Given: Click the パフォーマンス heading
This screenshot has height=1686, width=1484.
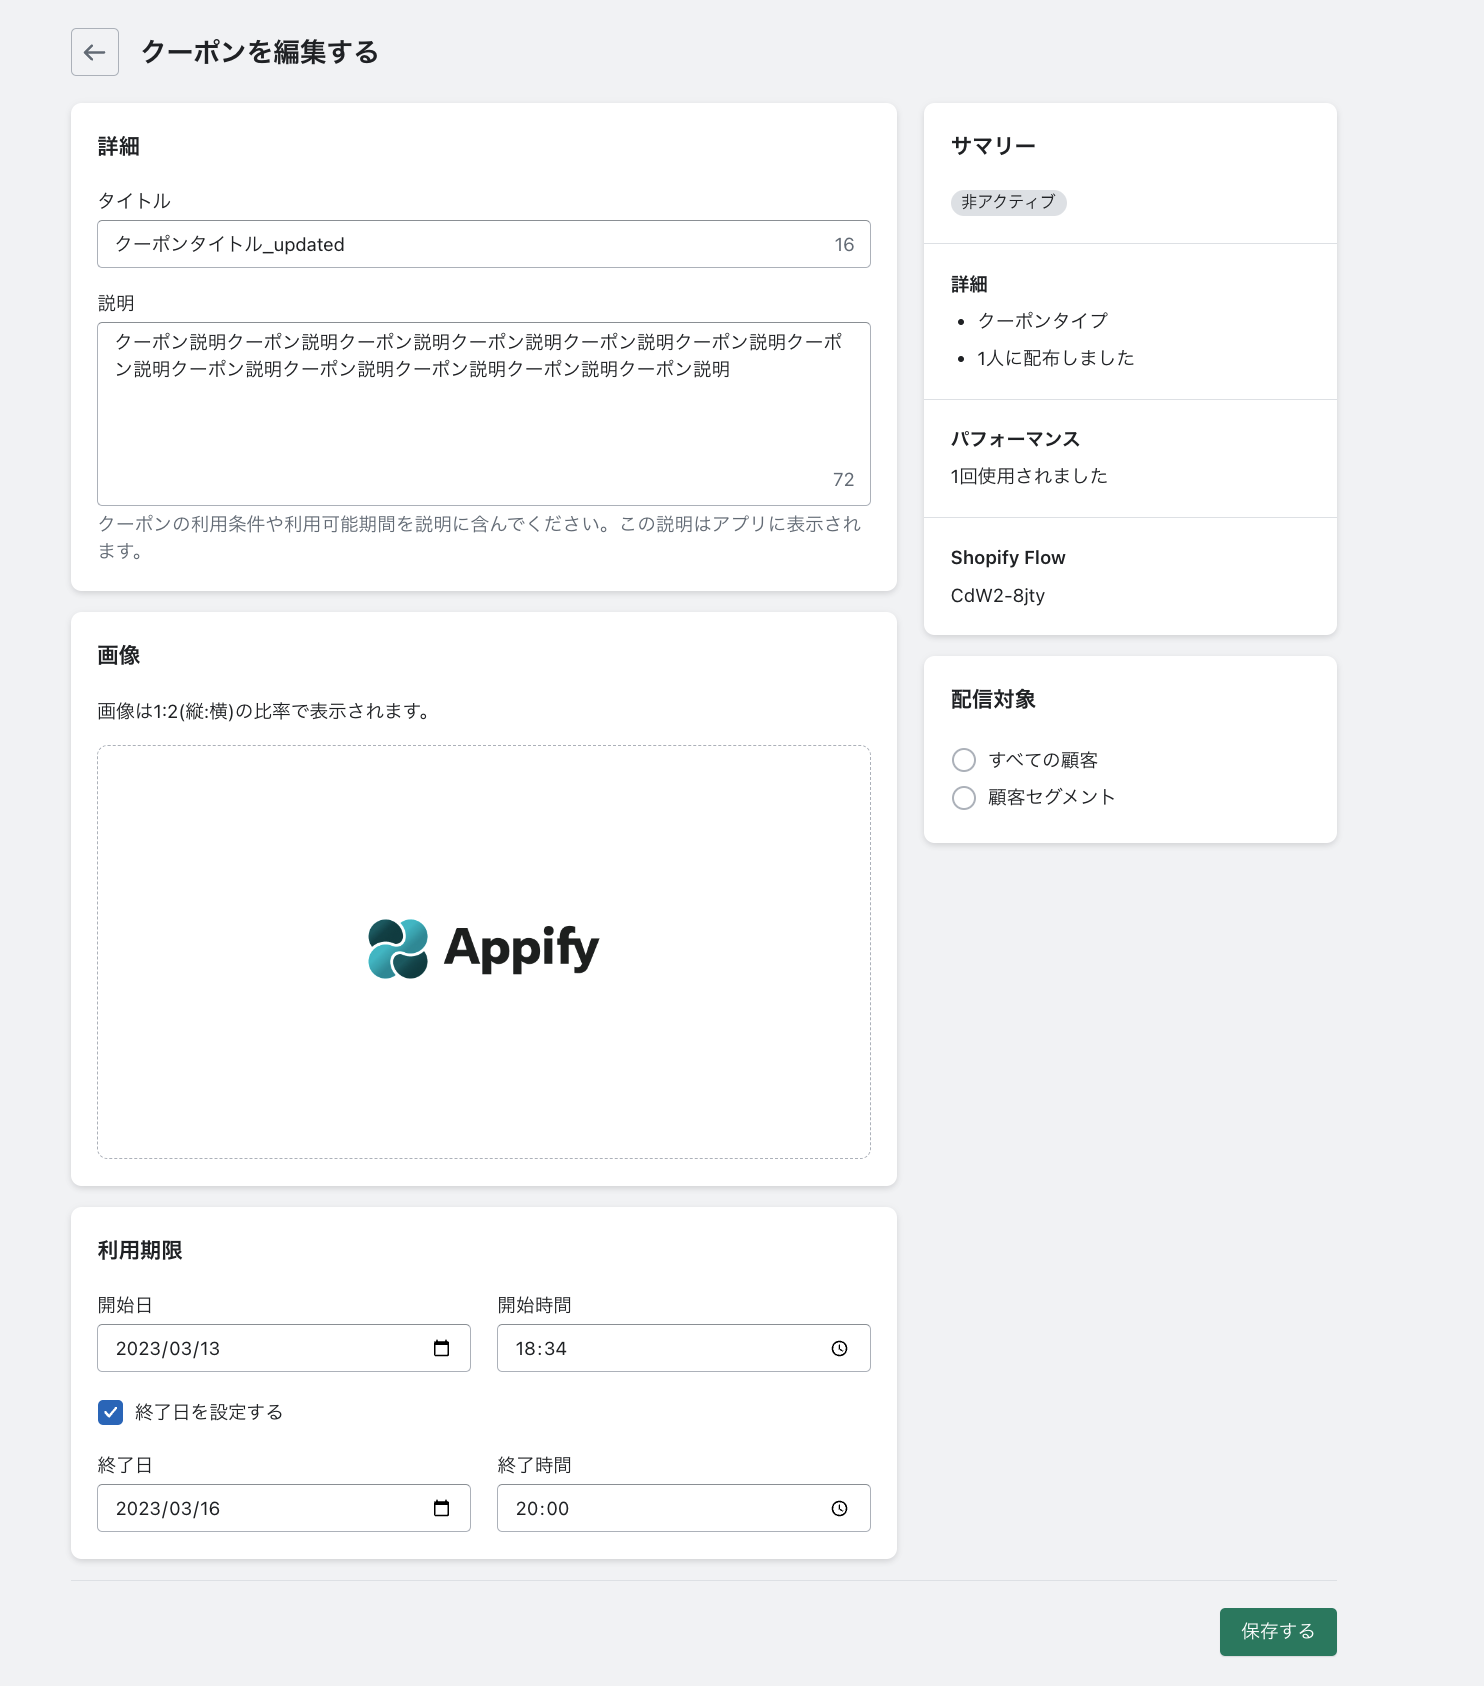Looking at the screenshot, I should (1015, 439).
